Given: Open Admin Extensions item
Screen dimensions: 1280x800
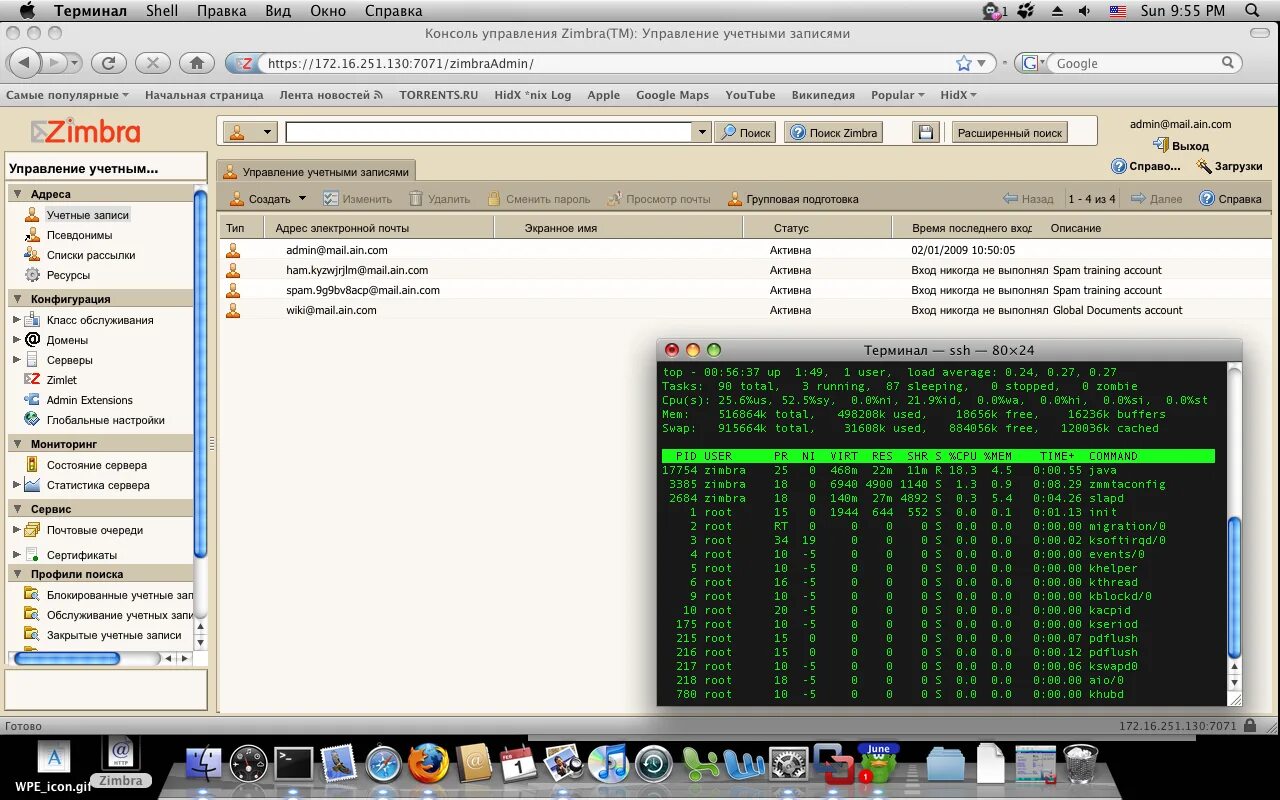Looking at the screenshot, I should coord(90,400).
